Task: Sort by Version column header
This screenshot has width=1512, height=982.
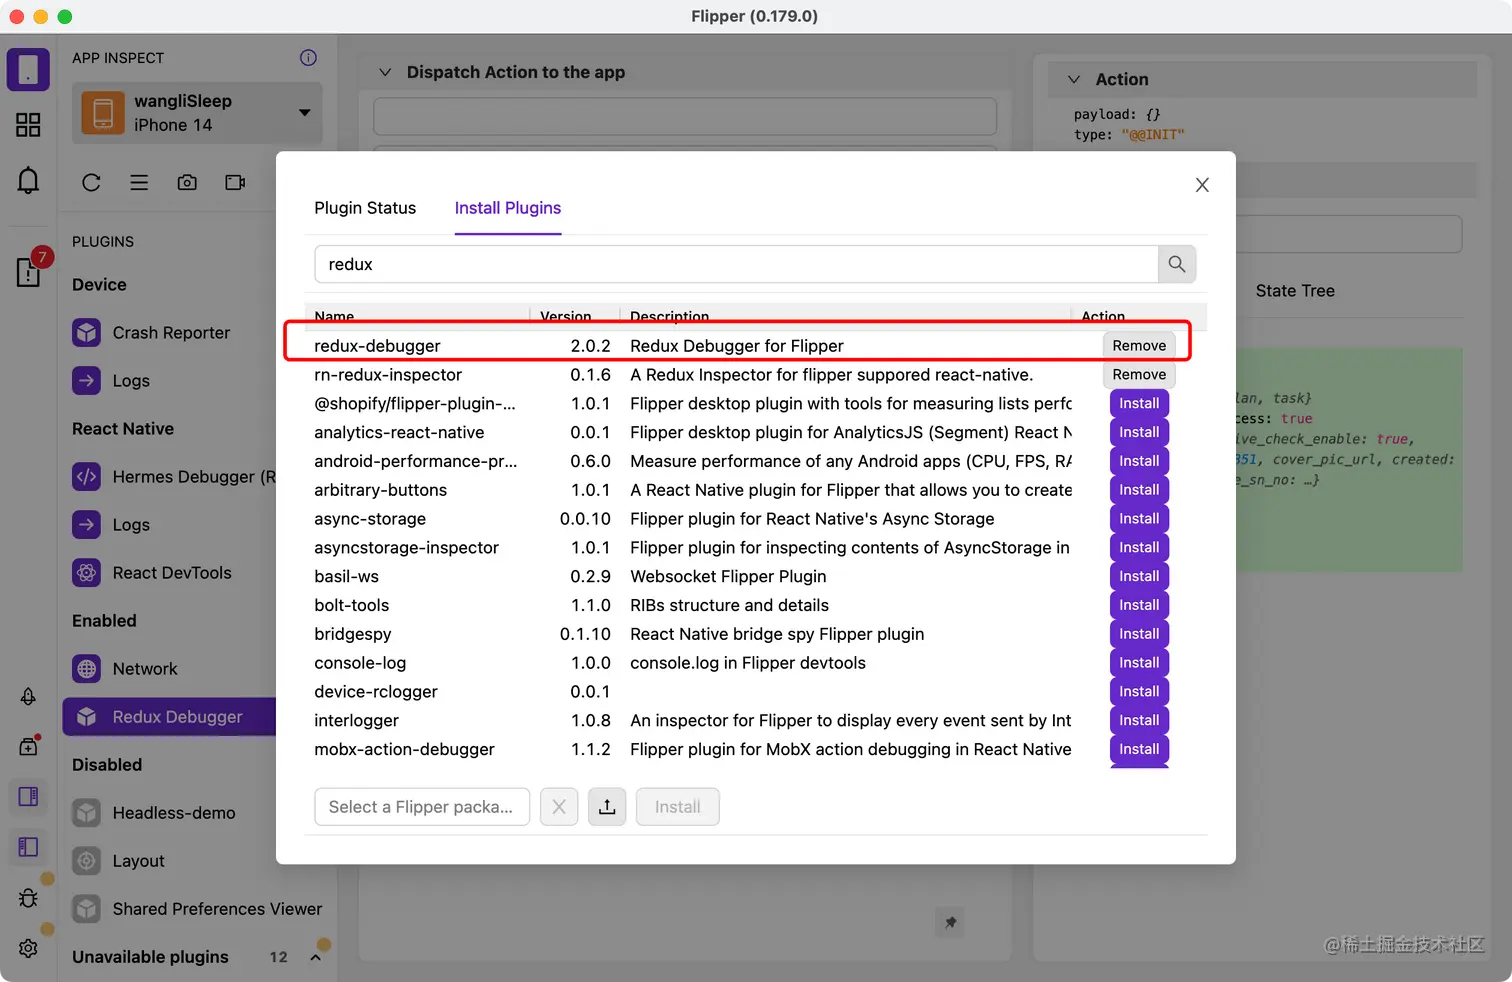Action: click(x=566, y=316)
